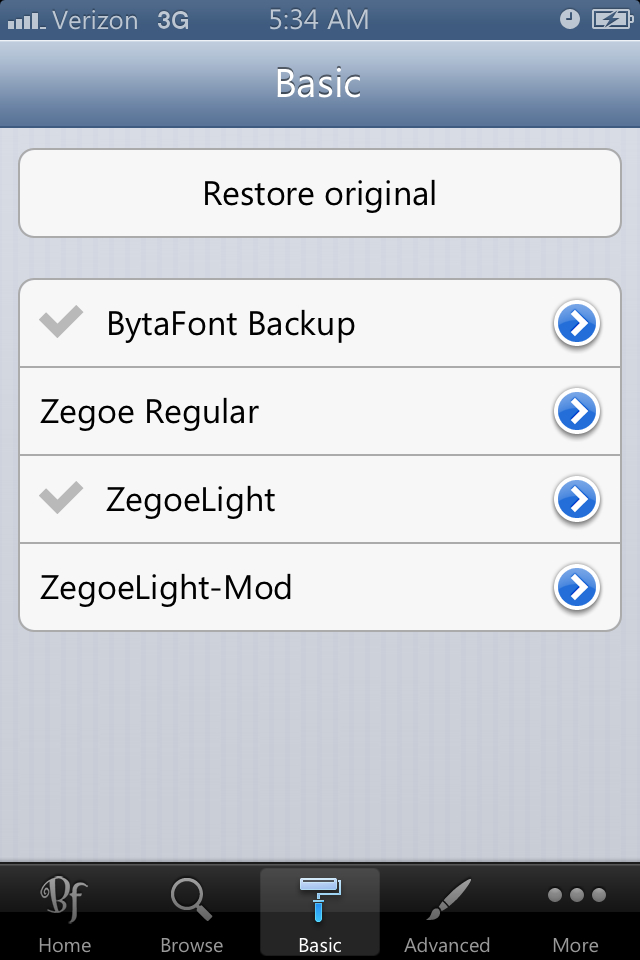Tap the Advanced paintbrush icon

point(447,898)
